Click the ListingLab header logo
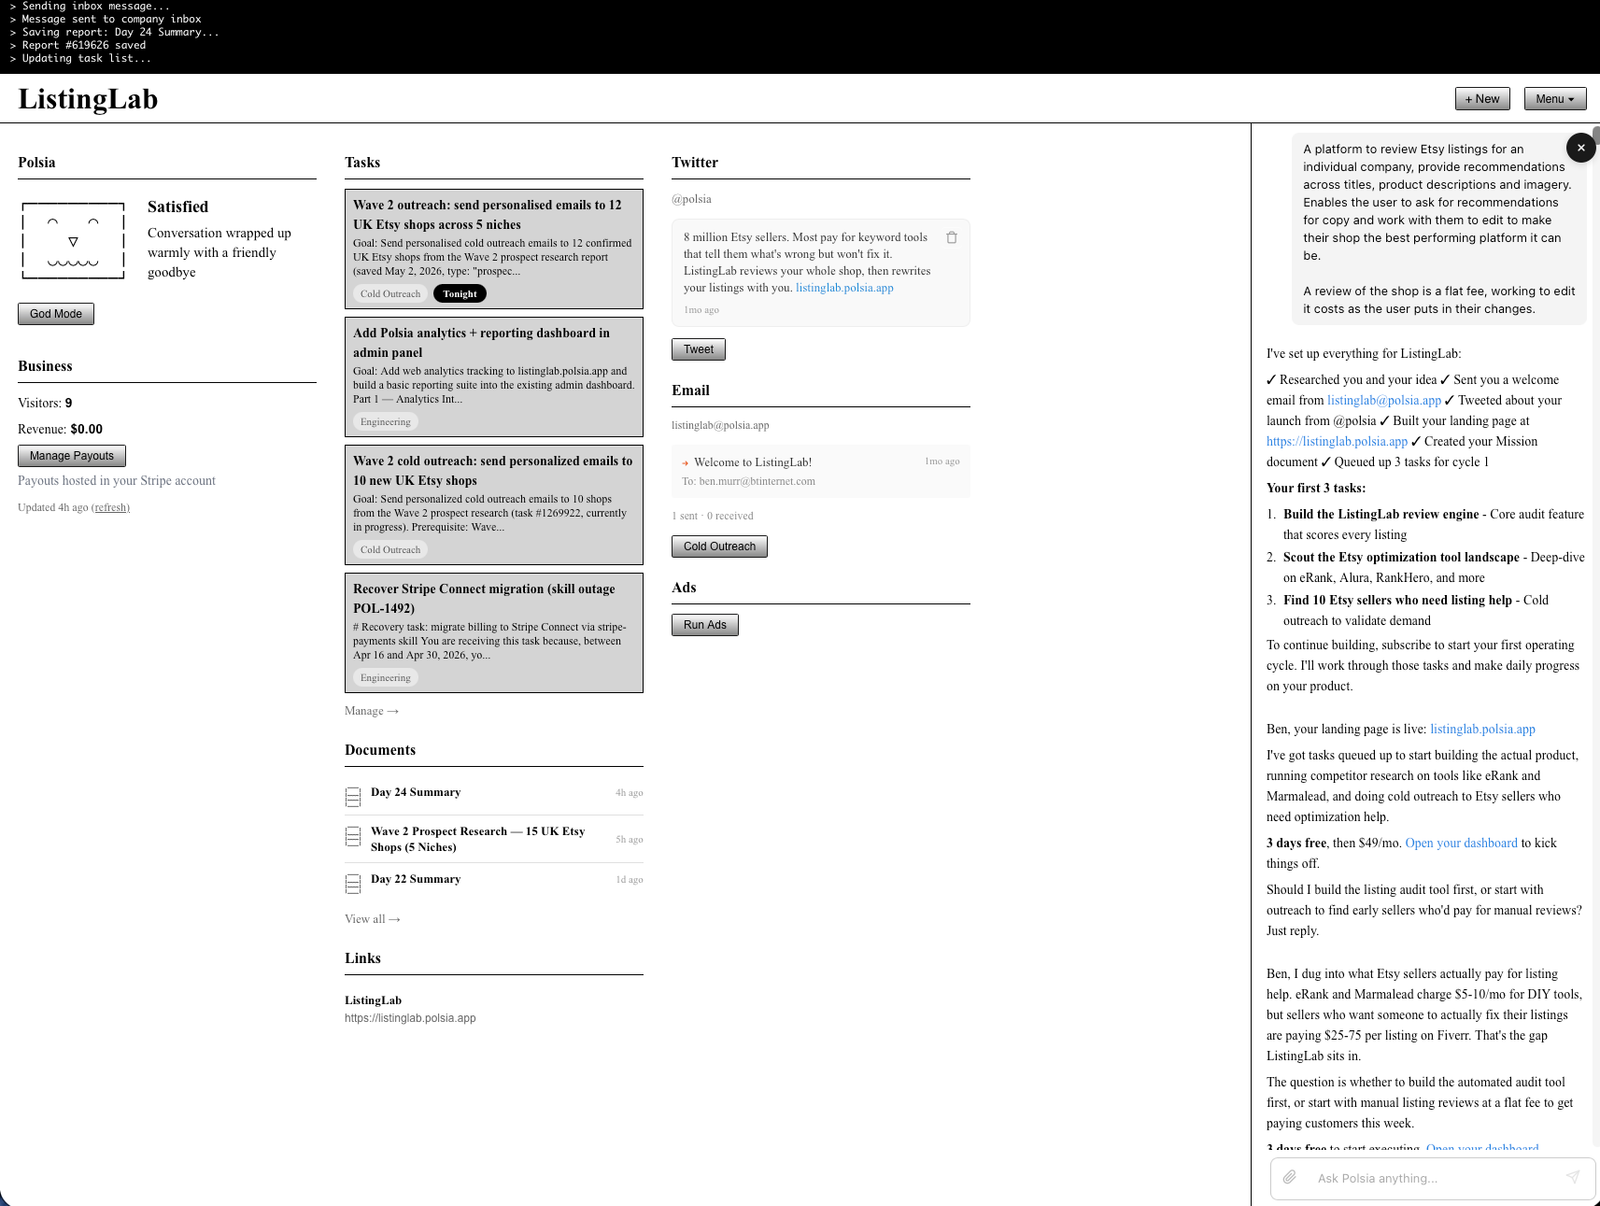Viewport: 1600px width, 1206px height. coord(88,99)
